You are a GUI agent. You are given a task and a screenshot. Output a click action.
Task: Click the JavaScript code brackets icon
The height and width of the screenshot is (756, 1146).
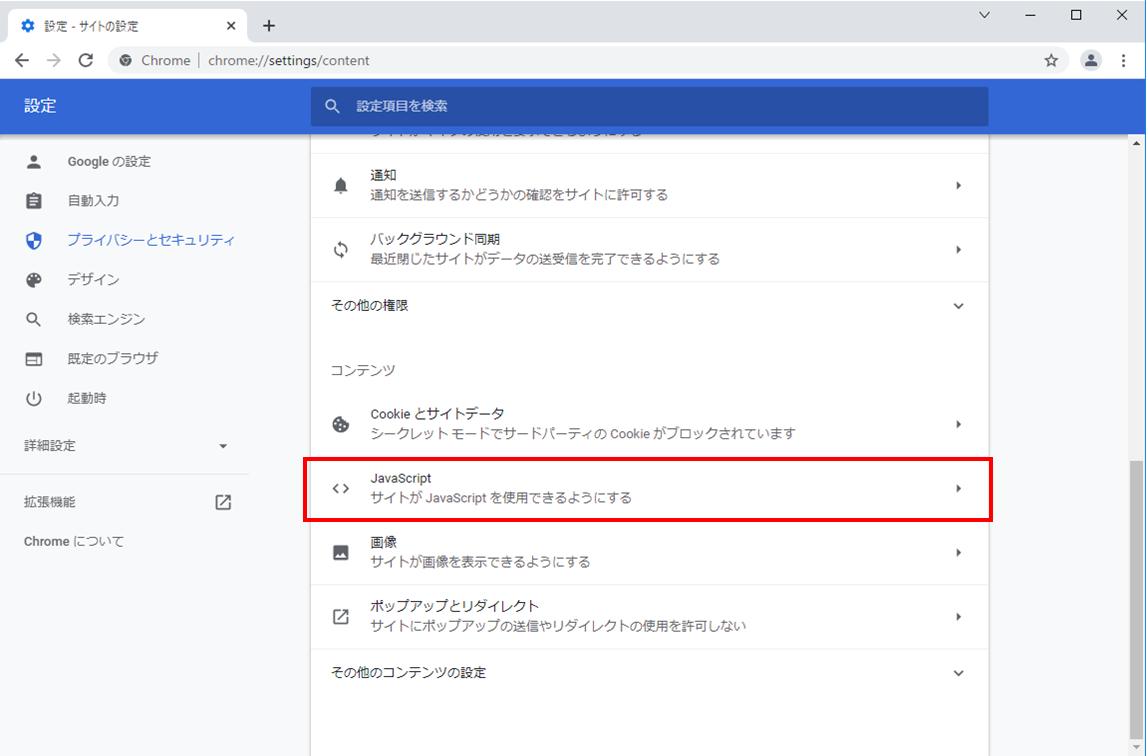[x=341, y=488]
